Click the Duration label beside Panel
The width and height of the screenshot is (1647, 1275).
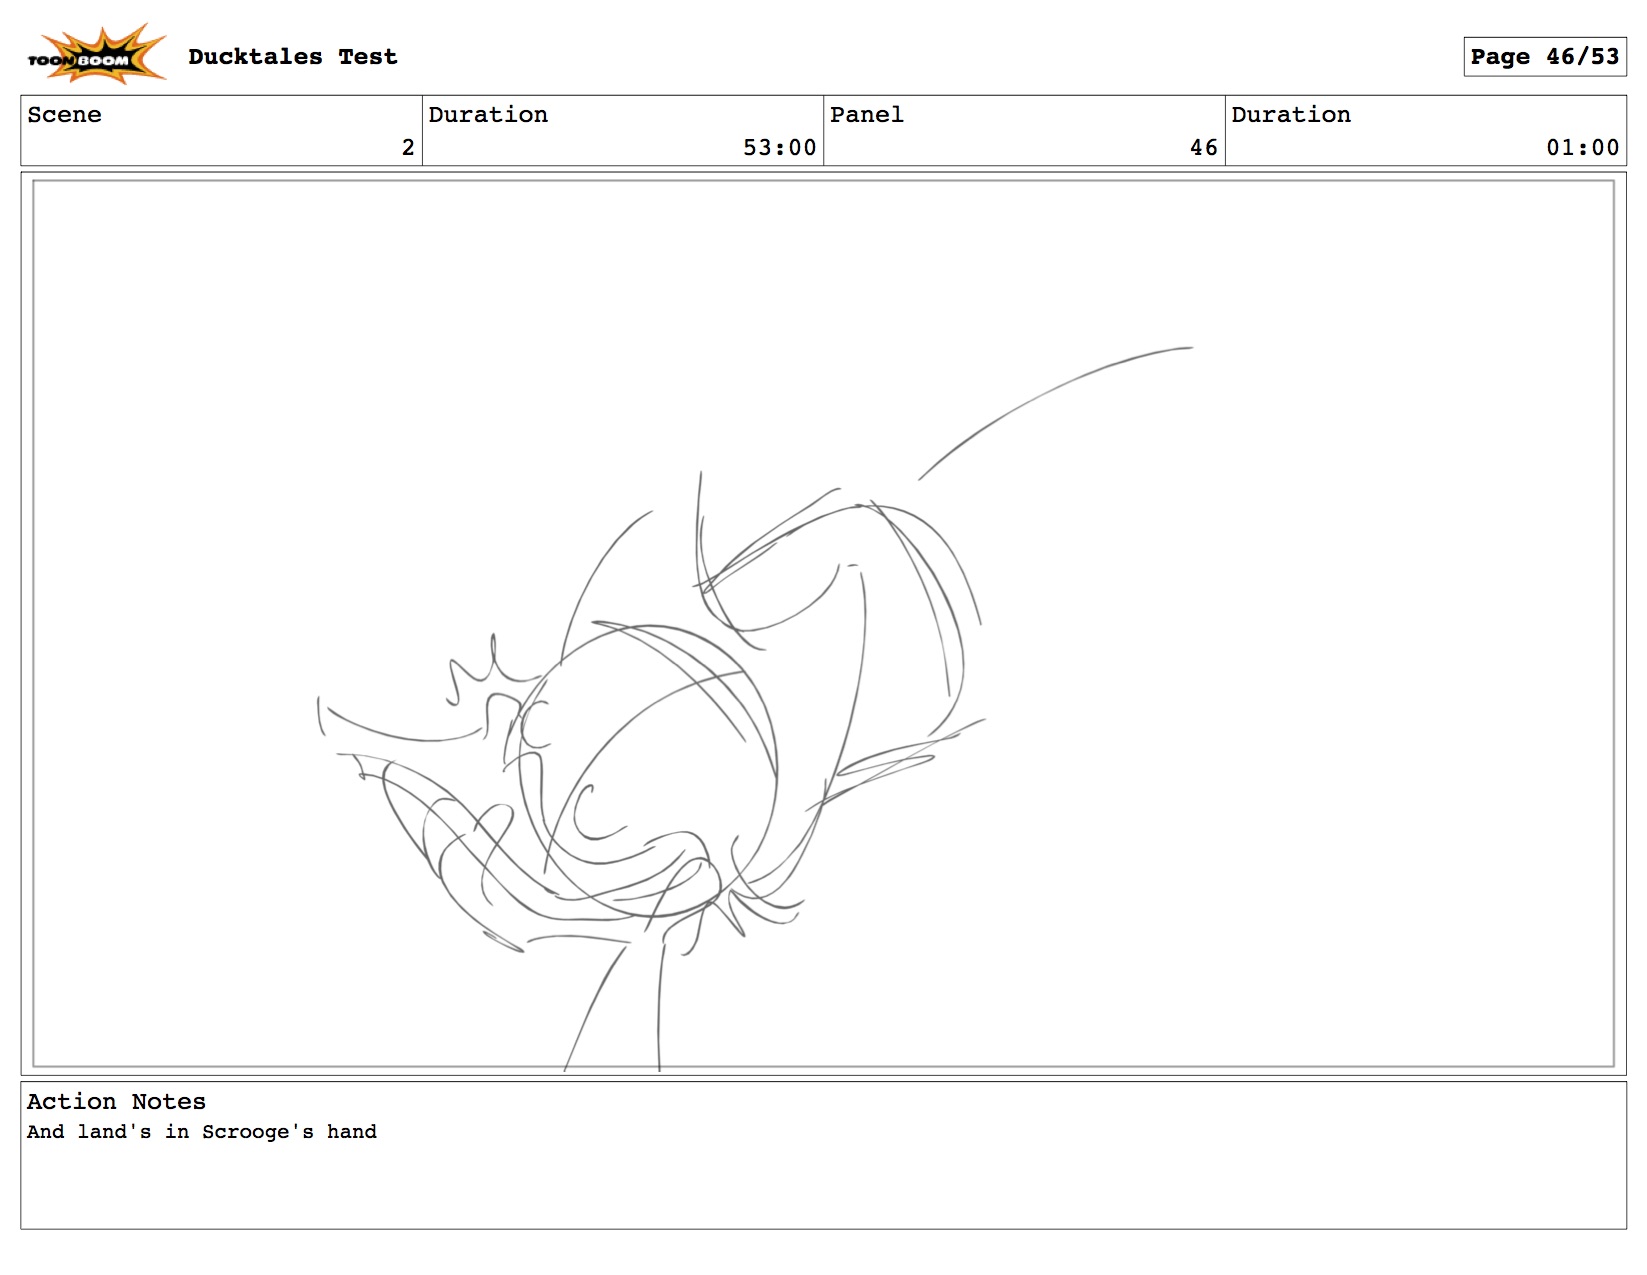point(1290,115)
